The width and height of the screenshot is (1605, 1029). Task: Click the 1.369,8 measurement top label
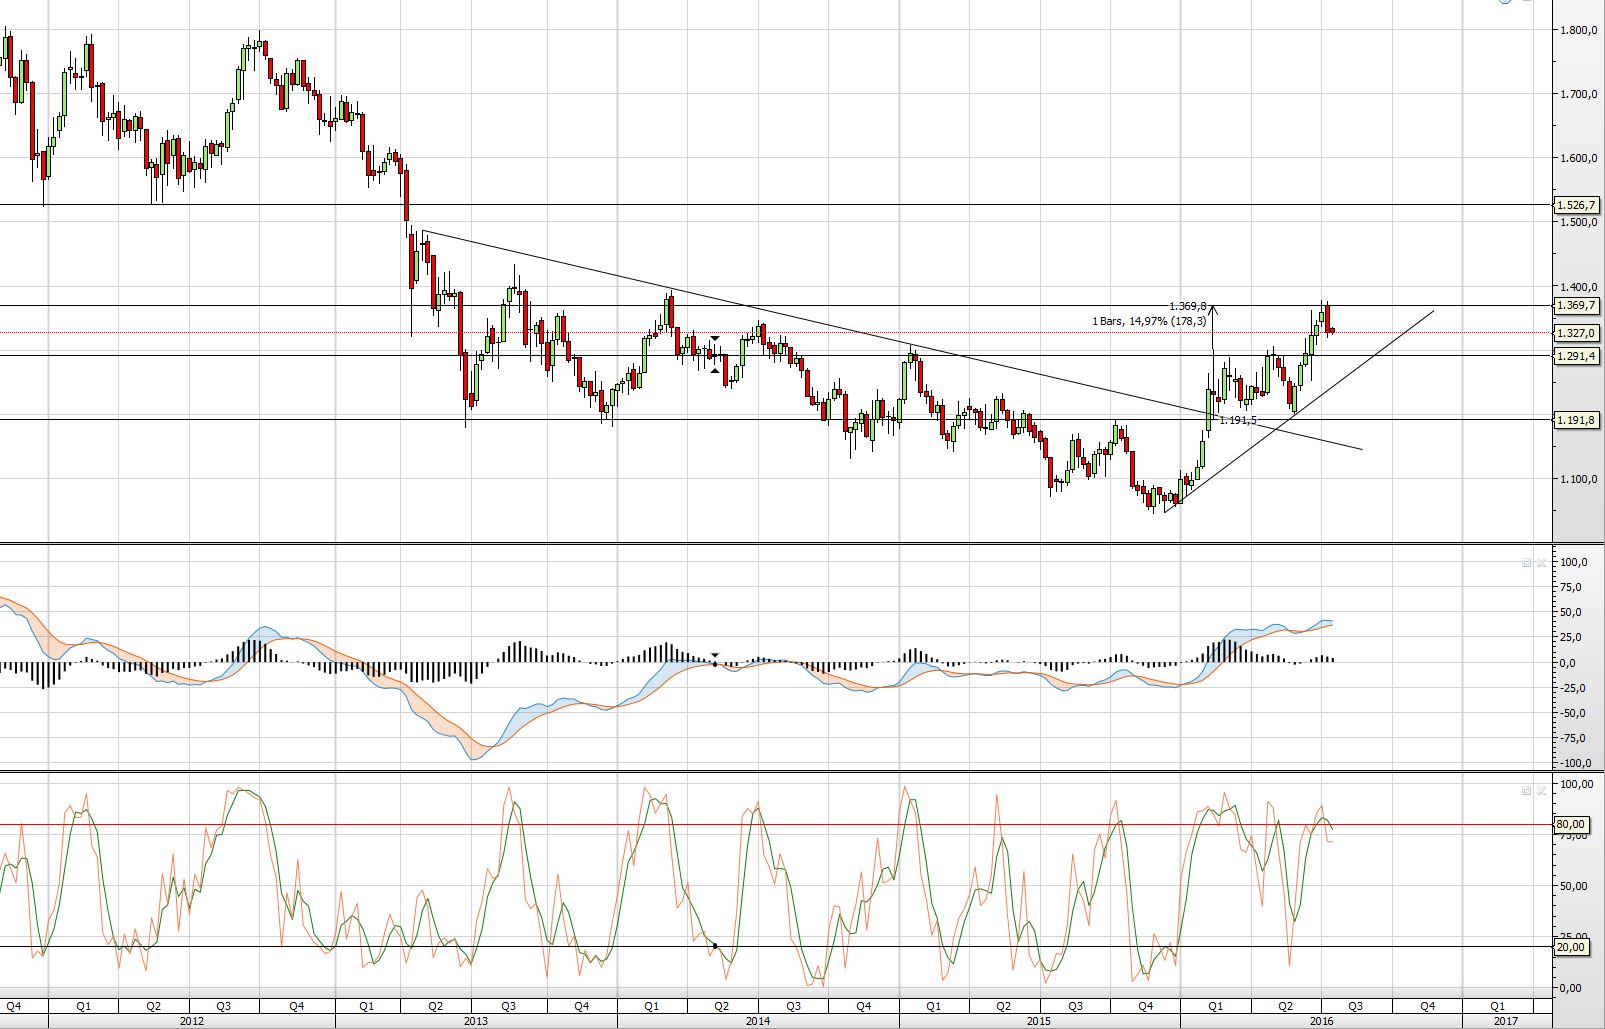tap(1188, 306)
